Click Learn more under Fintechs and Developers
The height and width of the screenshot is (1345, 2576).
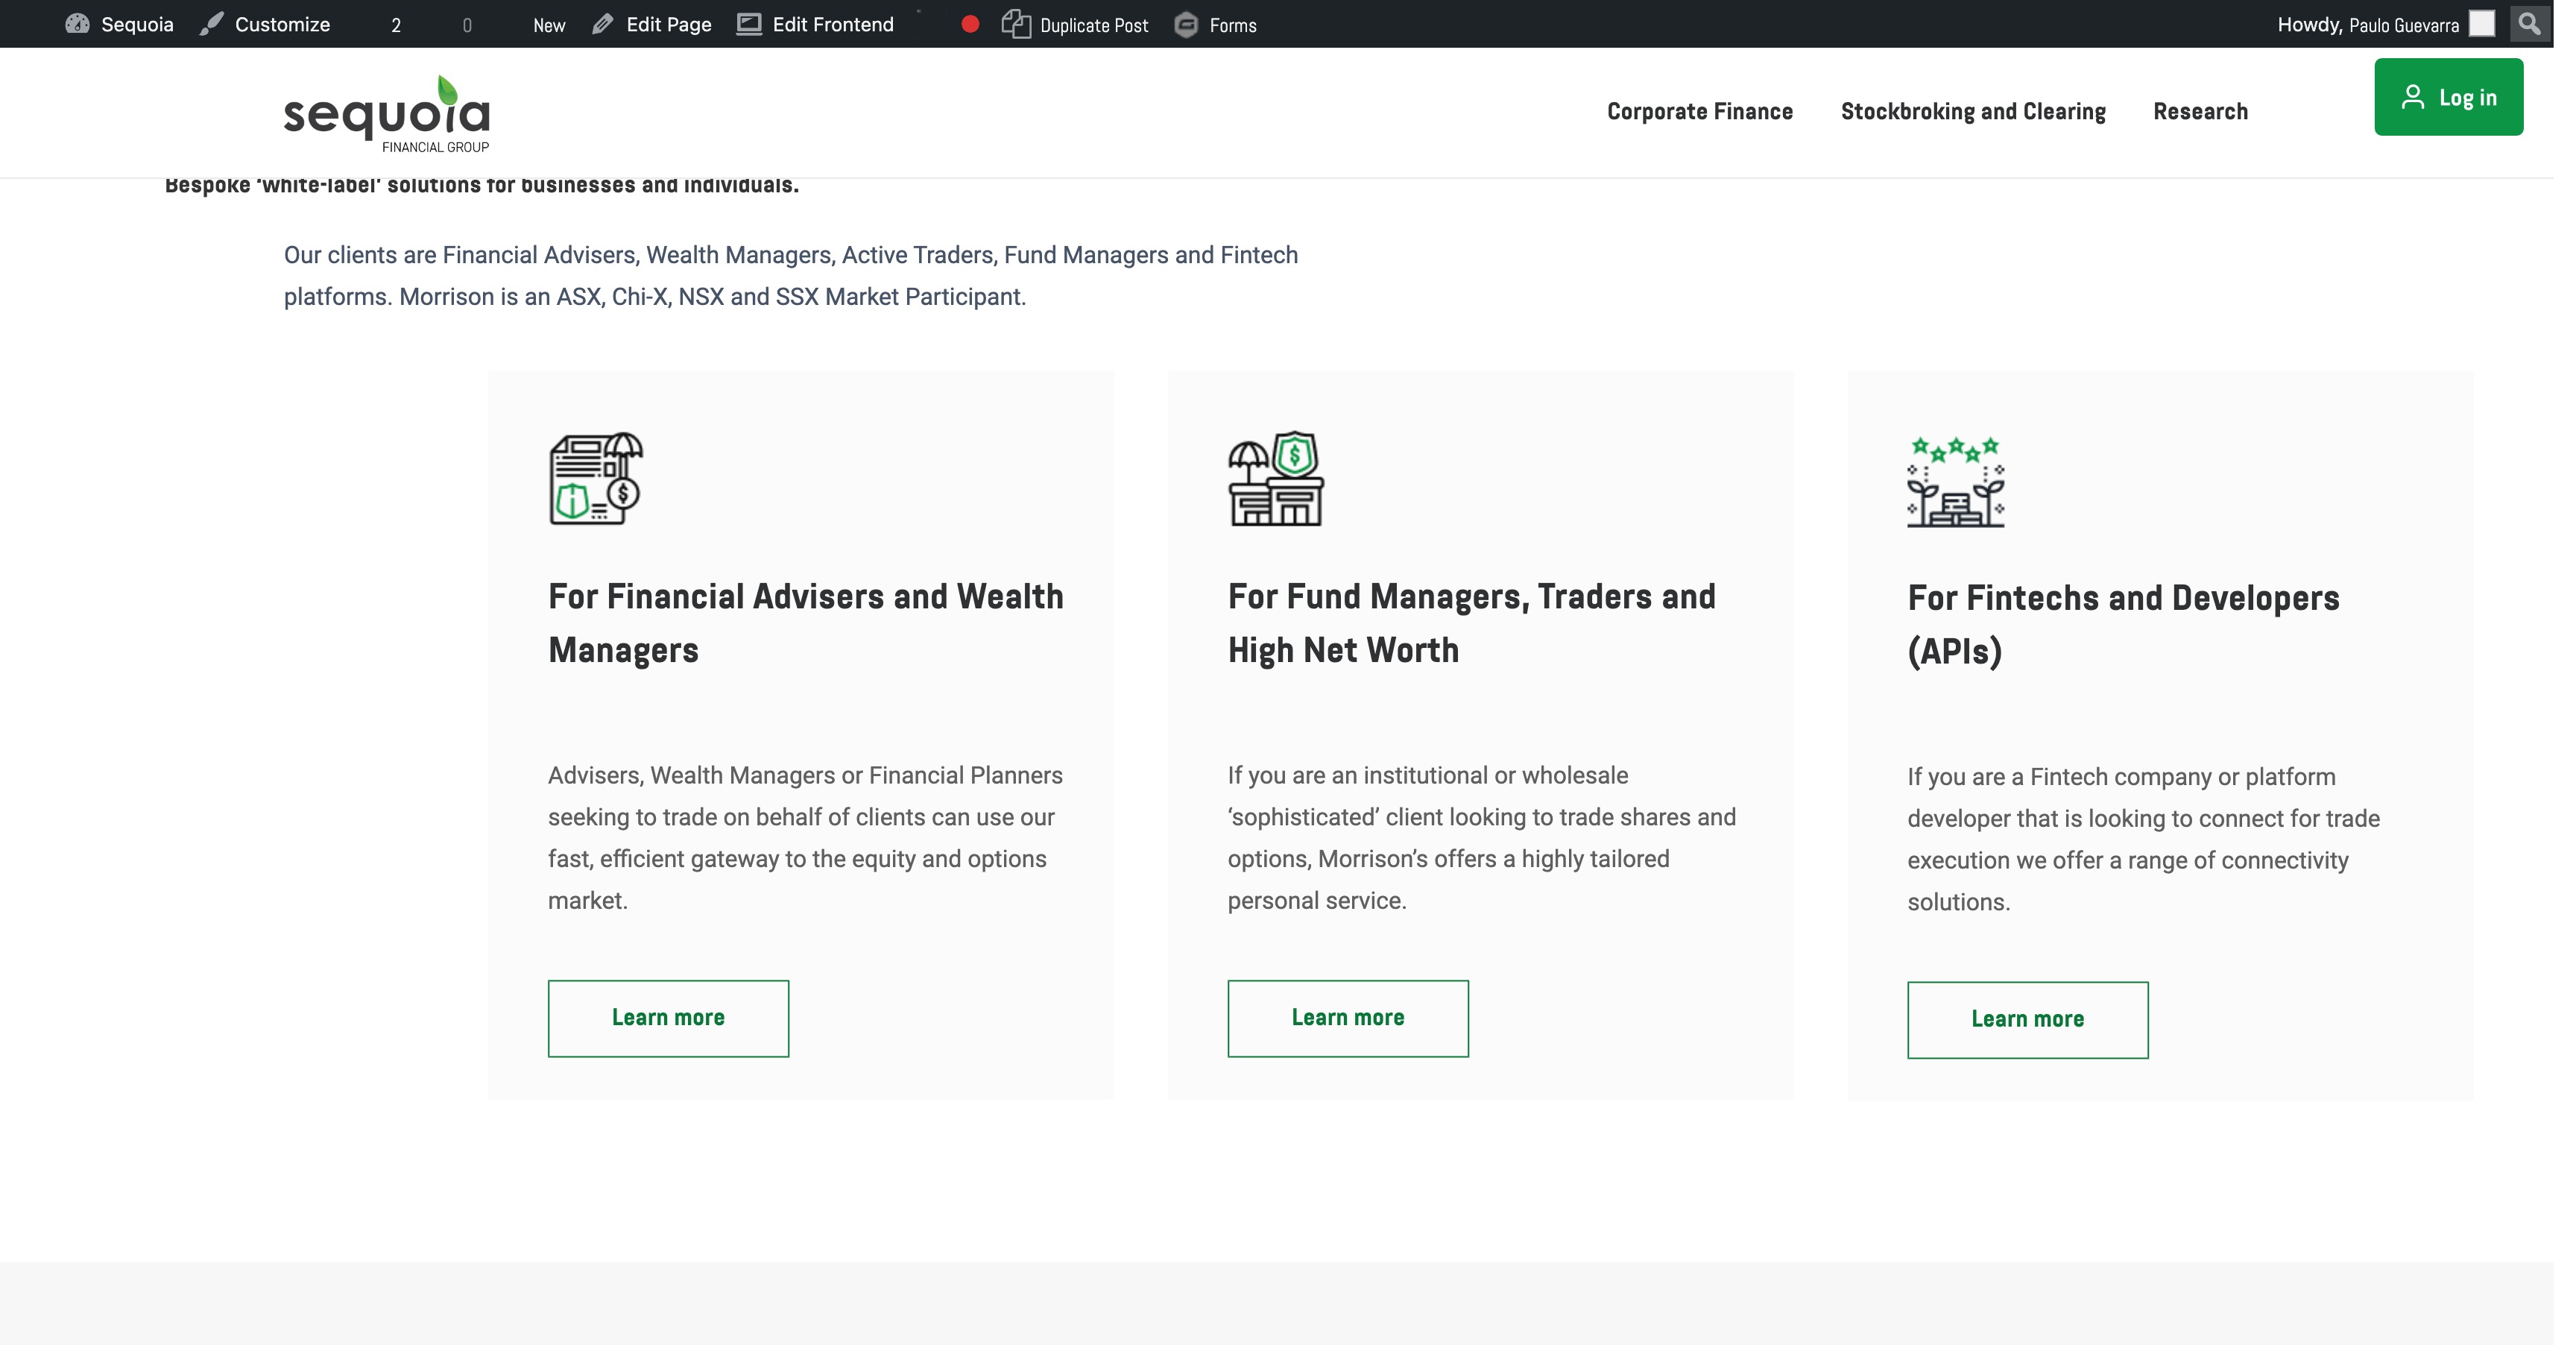[x=2027, y=1019]
